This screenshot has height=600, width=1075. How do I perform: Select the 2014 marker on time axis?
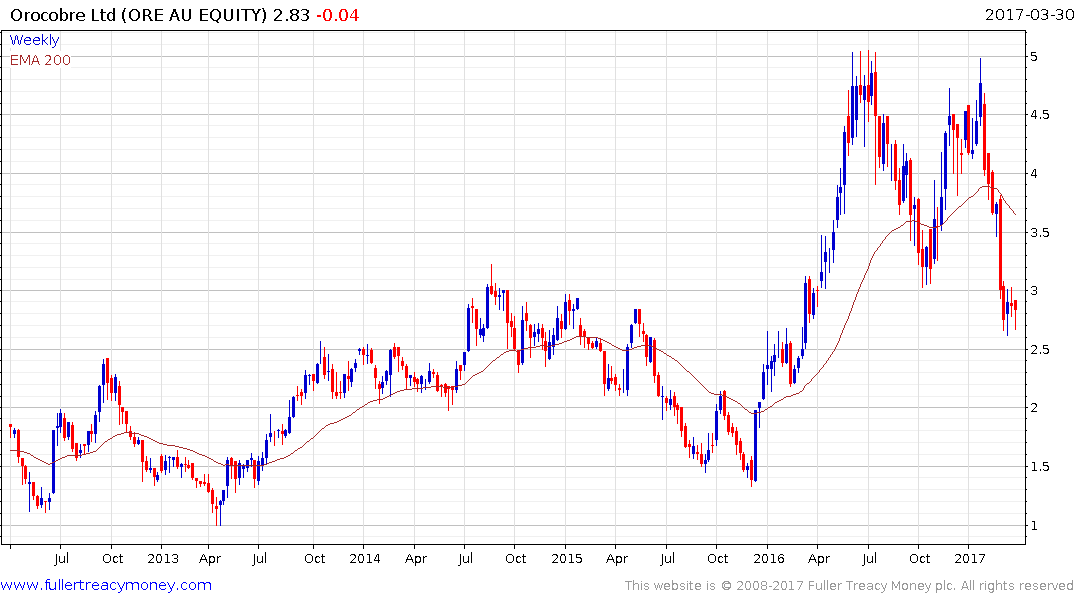(x=364, y=559)
